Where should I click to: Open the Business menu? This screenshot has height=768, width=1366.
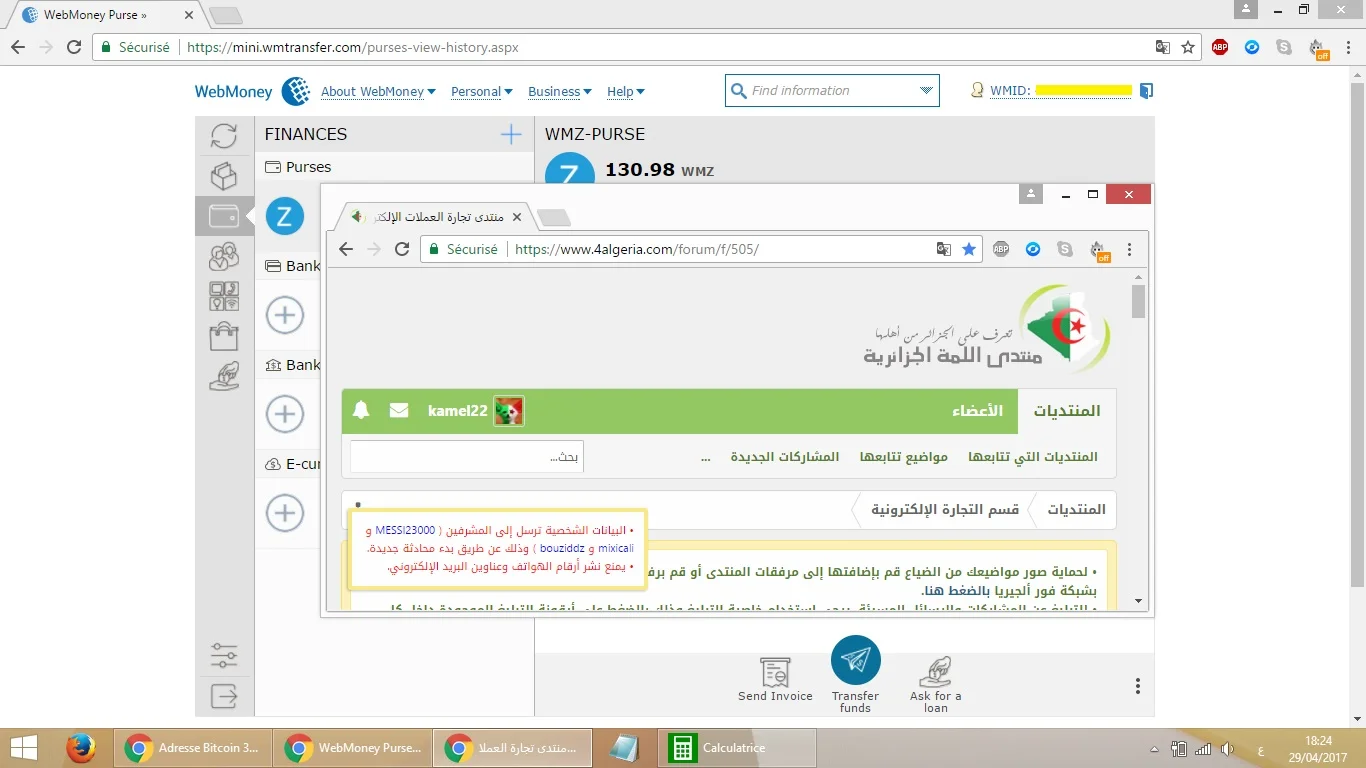pos(559,91)
